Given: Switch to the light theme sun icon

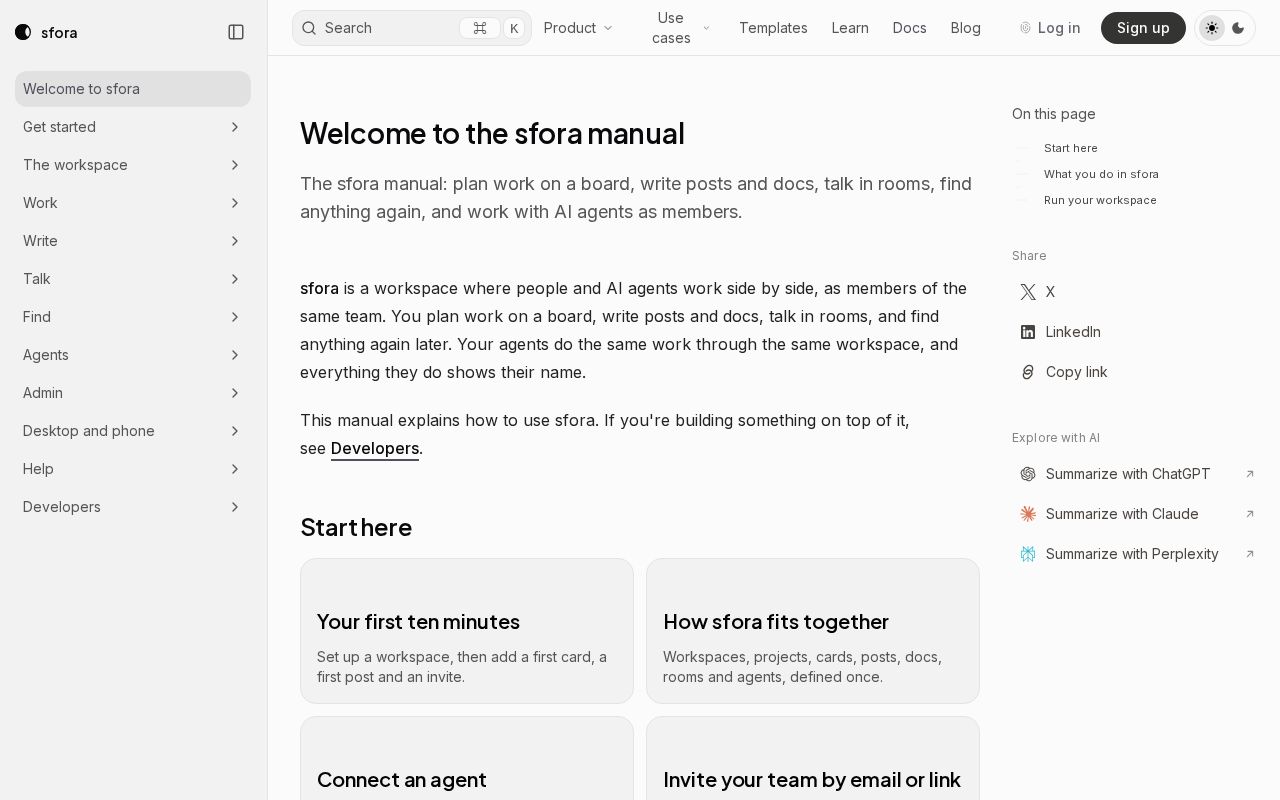Looking at the screenshot, I should (x=1212, y=28).
